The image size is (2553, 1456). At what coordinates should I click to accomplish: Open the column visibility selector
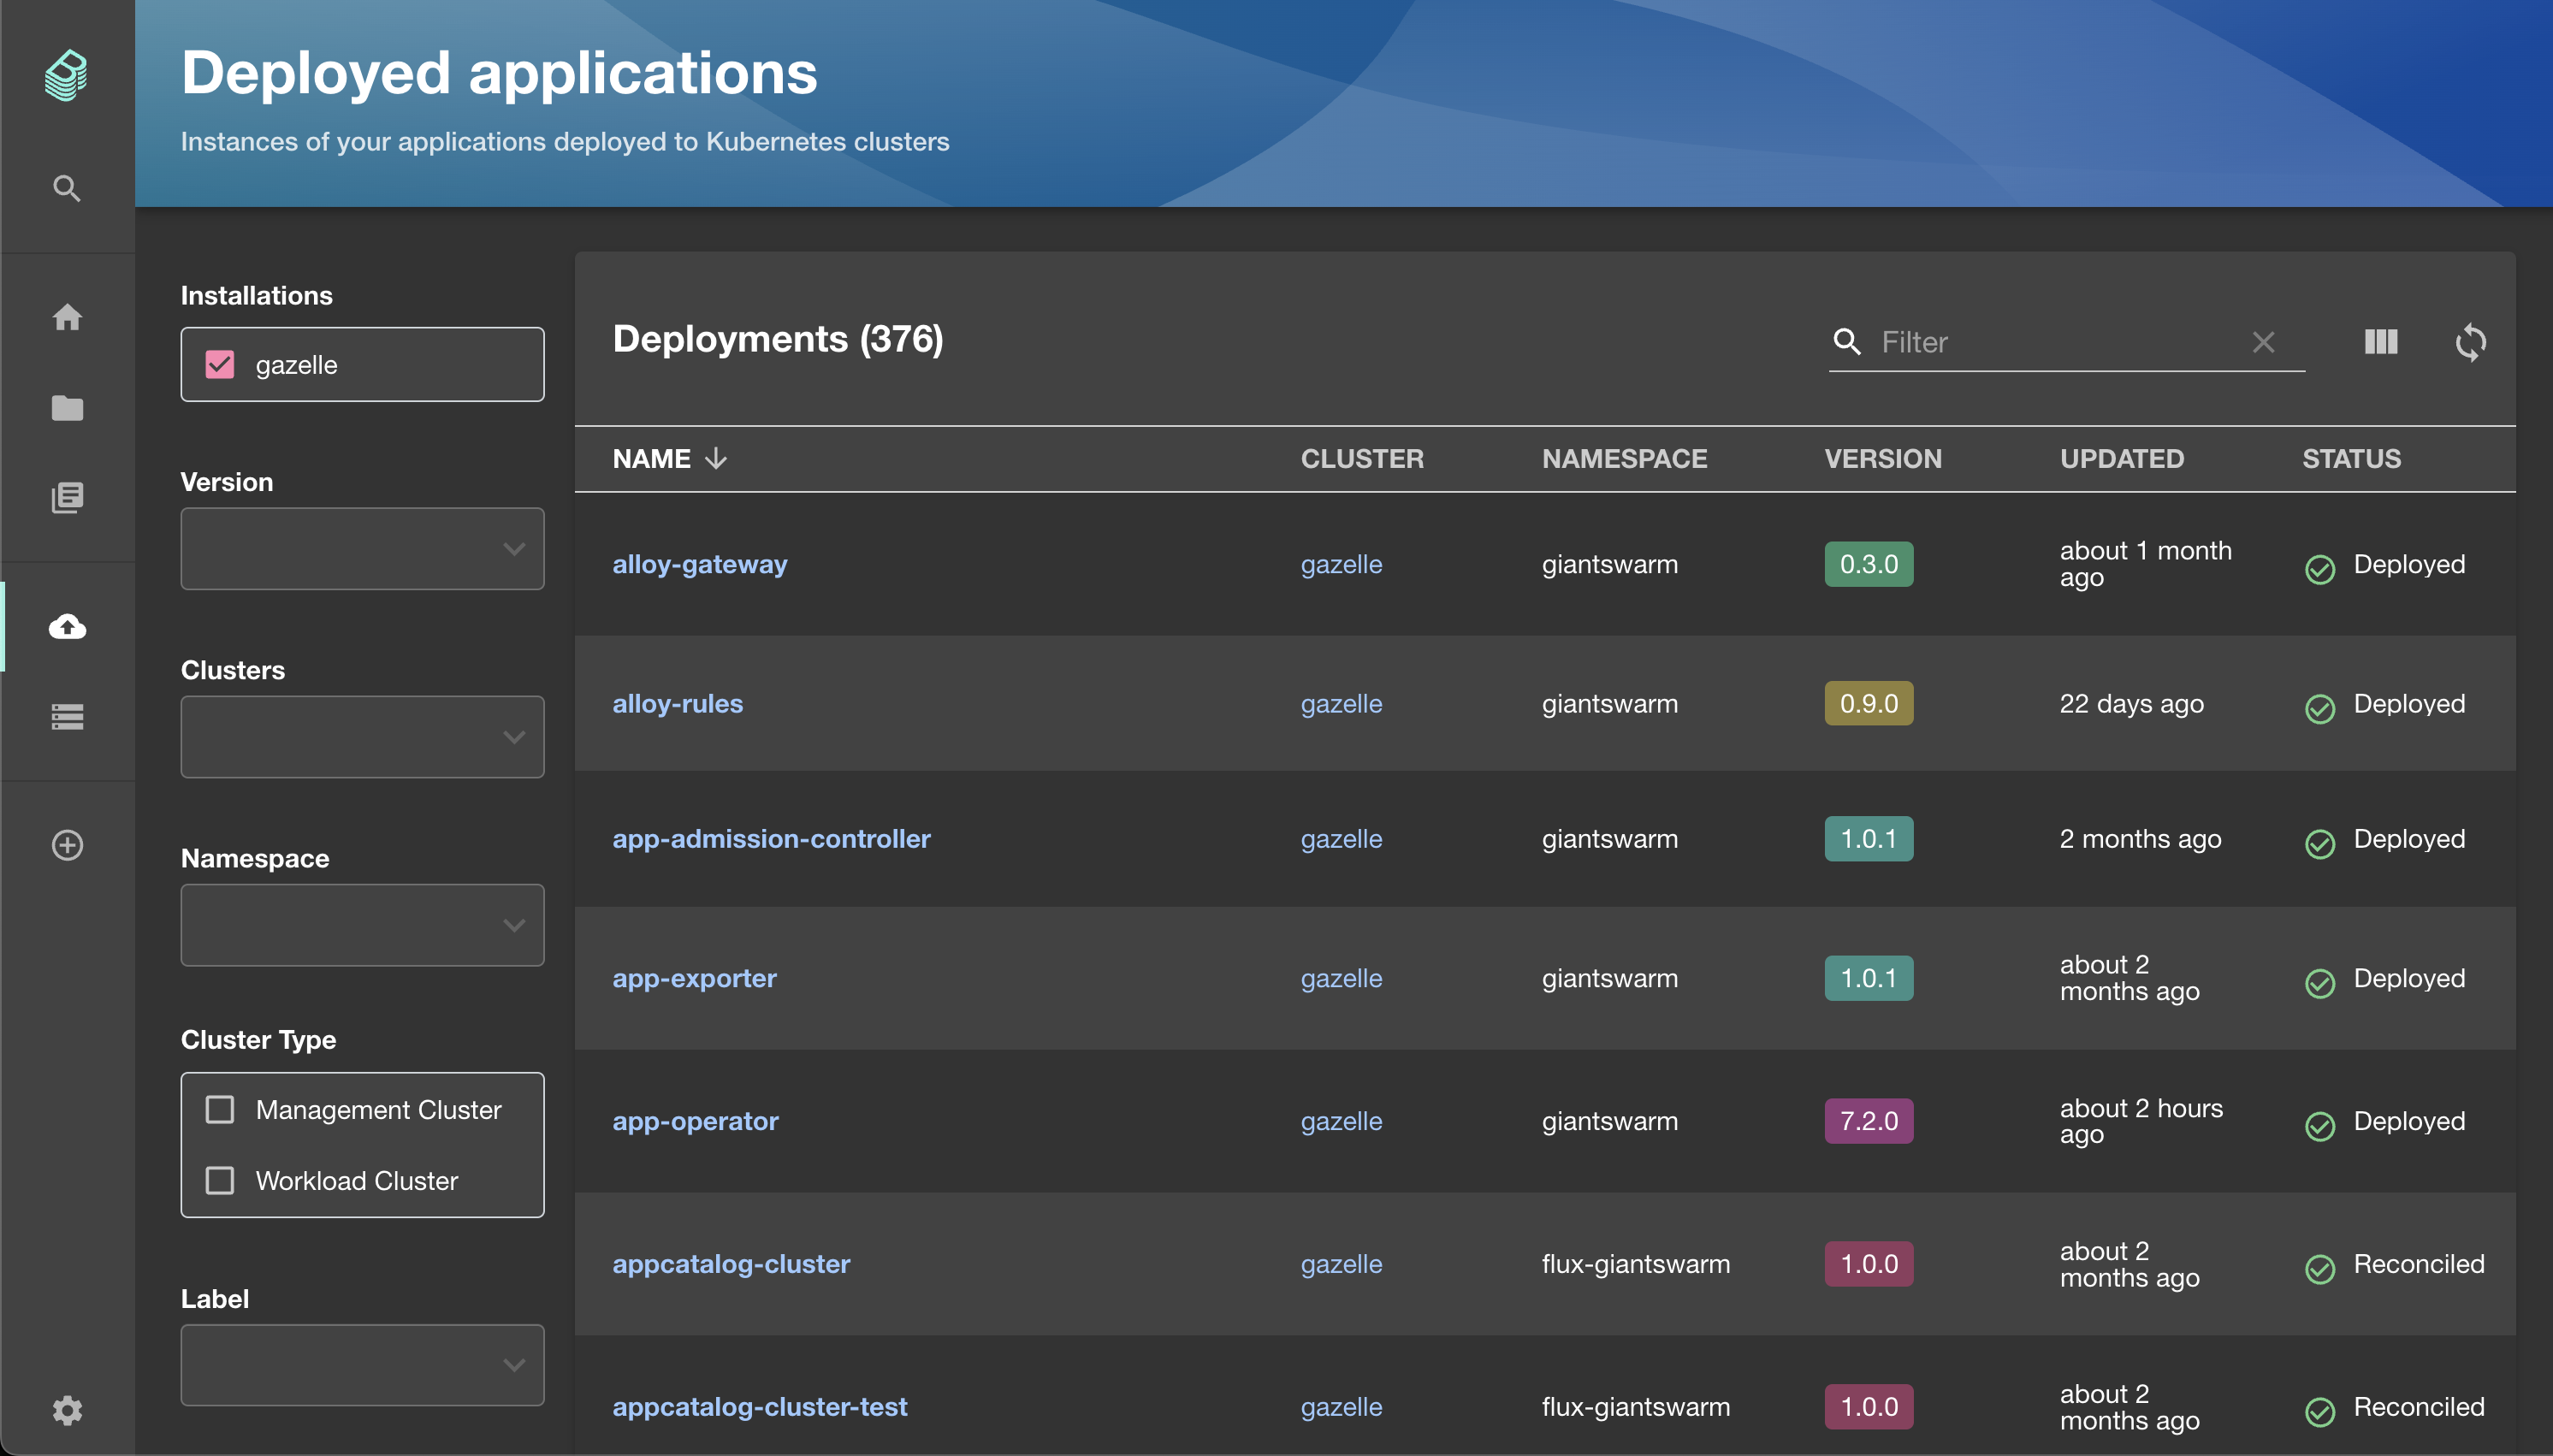click(2381, 342)
